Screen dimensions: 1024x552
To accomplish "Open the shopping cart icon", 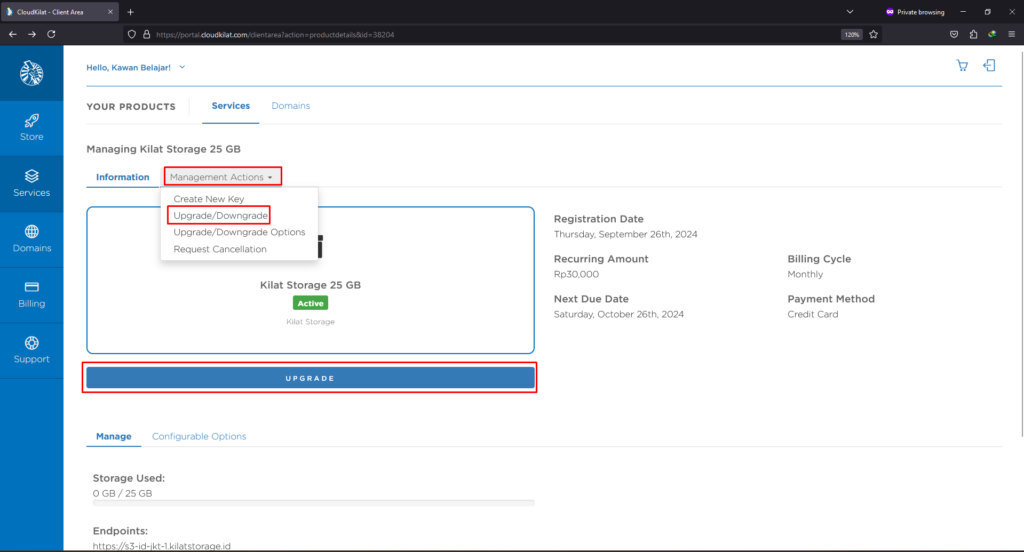I will [962, 66].
